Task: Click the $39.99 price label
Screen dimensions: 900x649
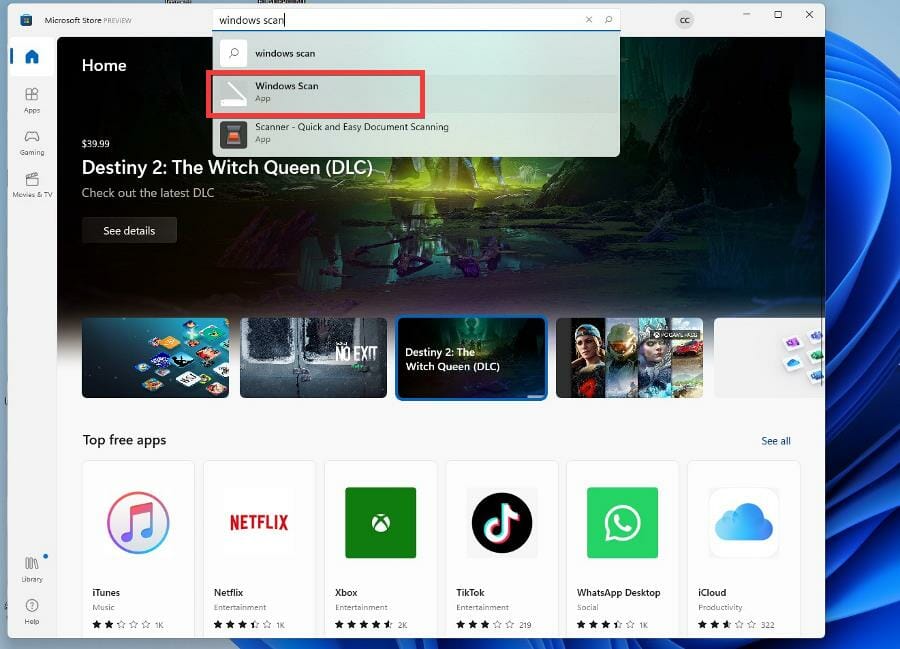Action: [95, 143]
